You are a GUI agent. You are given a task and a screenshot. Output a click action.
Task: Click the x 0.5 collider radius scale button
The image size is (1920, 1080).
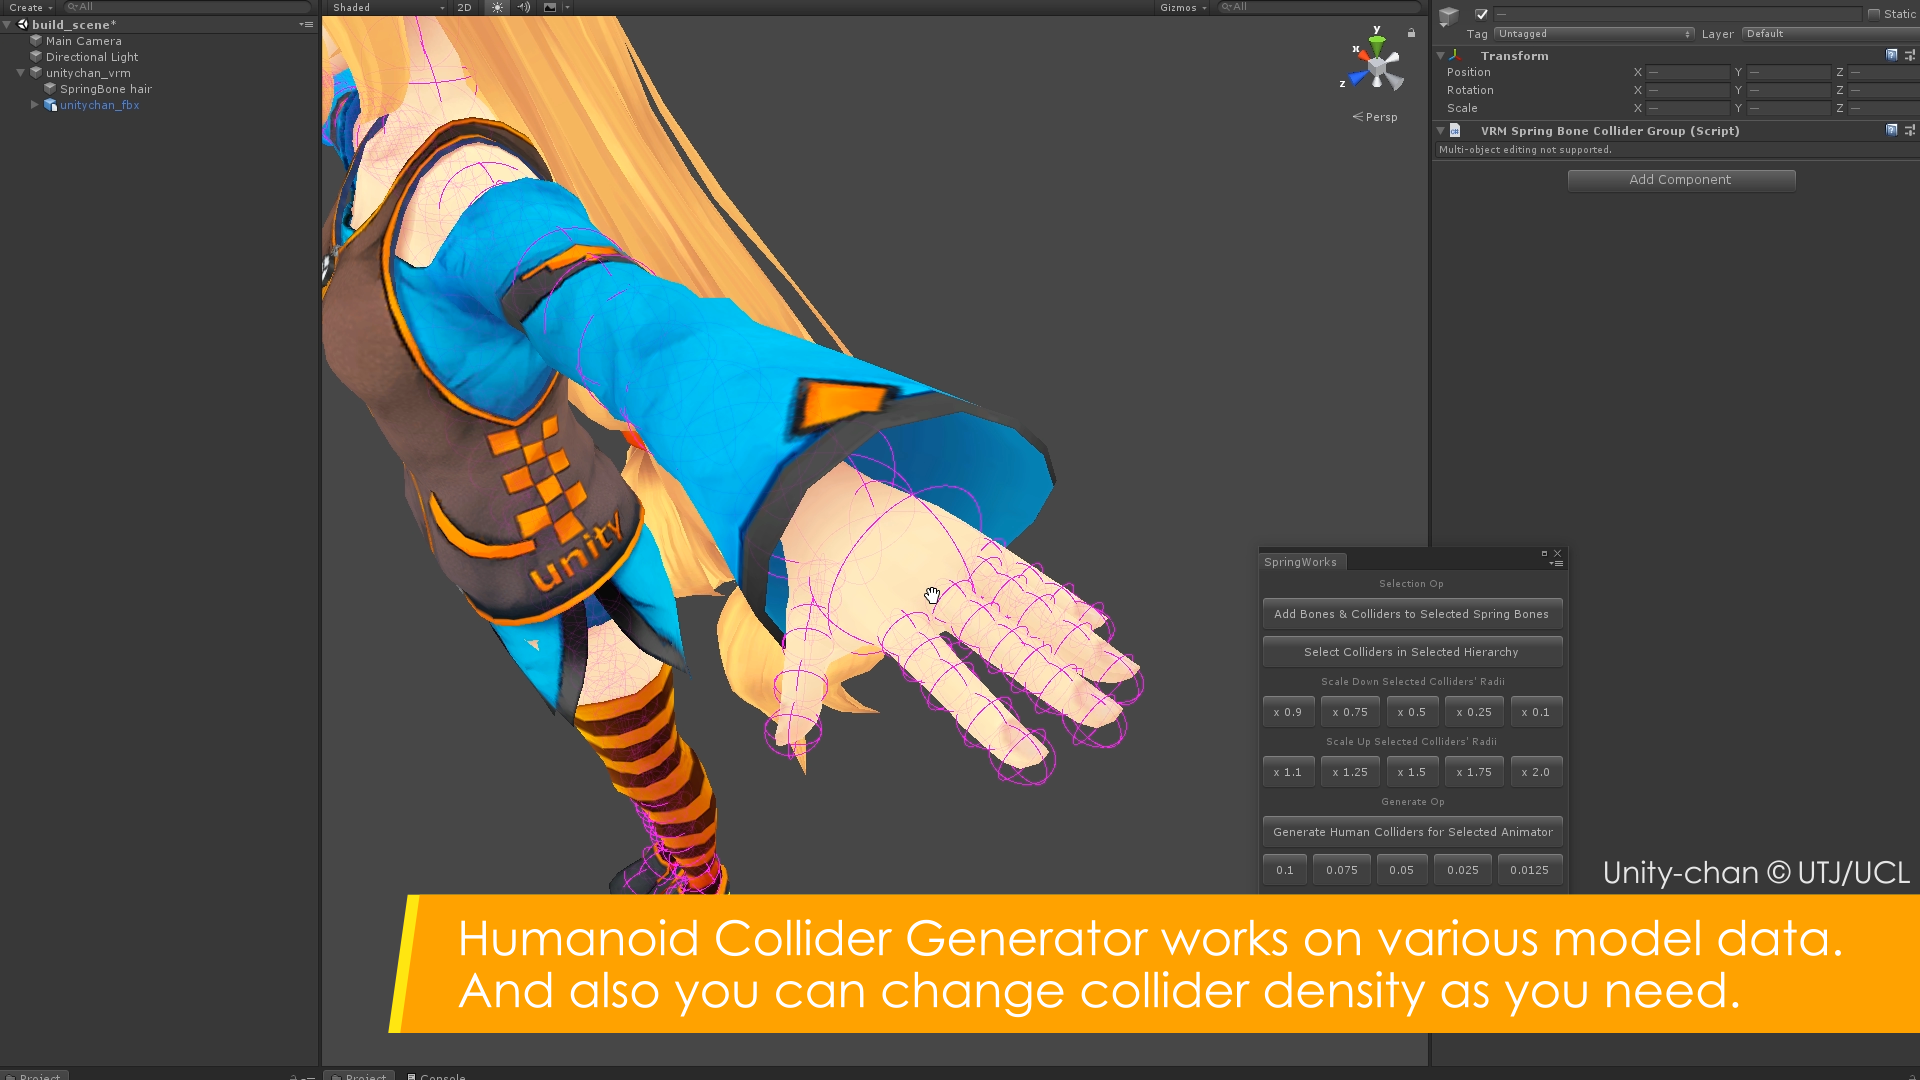(x=1412, y=711)
